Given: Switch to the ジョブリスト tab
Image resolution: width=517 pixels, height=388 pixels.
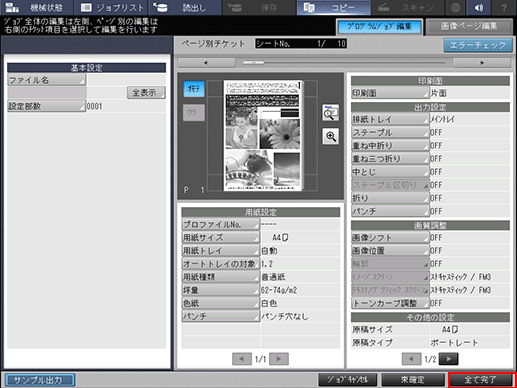Looking at the screenshot, I should pos(111,7).
